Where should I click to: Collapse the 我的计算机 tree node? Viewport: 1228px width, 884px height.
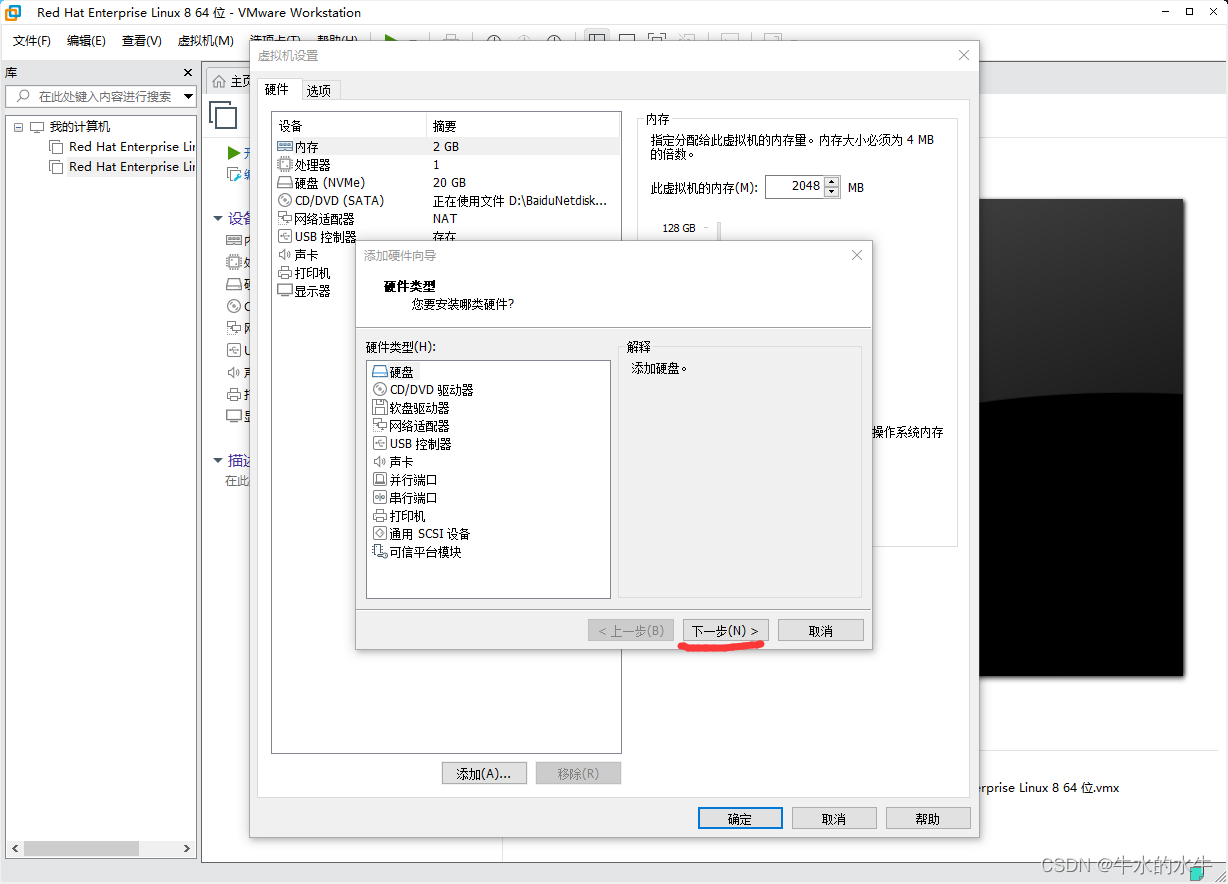(x=18, y=127)
